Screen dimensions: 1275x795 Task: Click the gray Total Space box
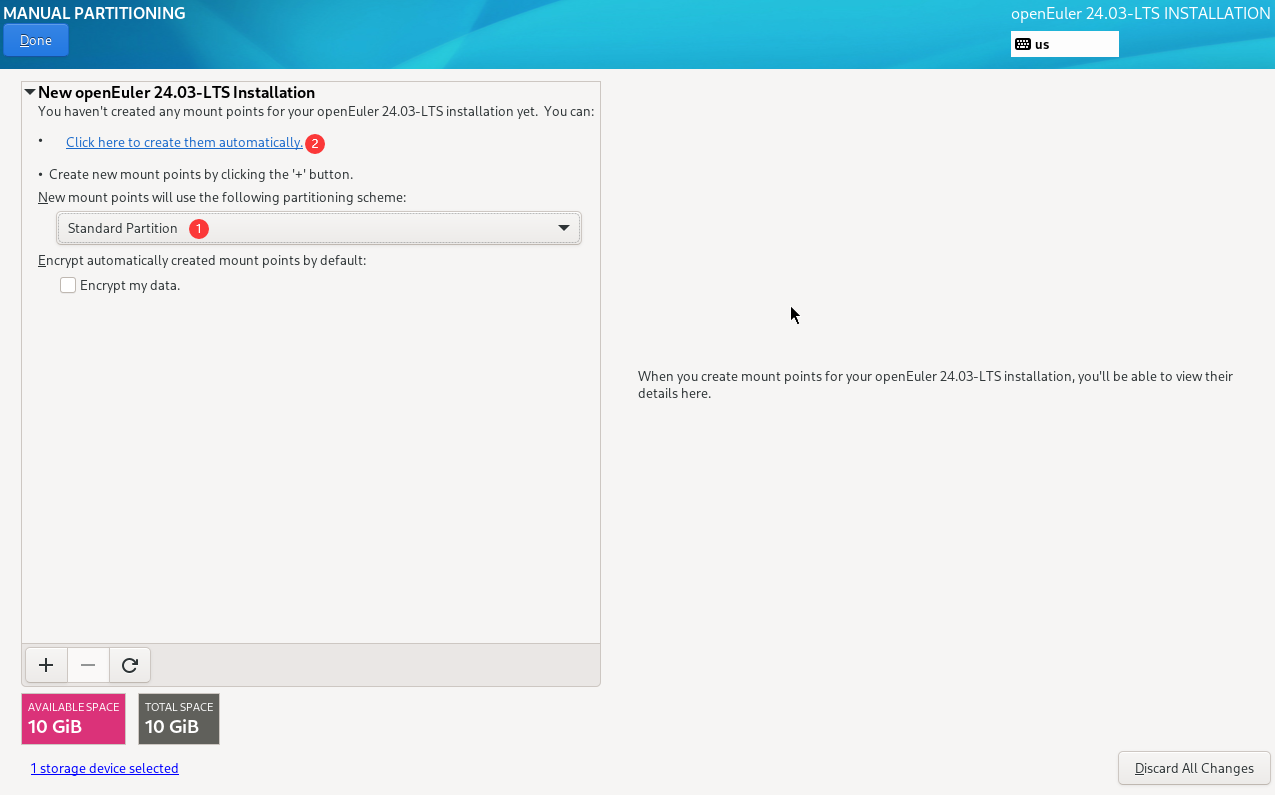click(x=178, y=719)
